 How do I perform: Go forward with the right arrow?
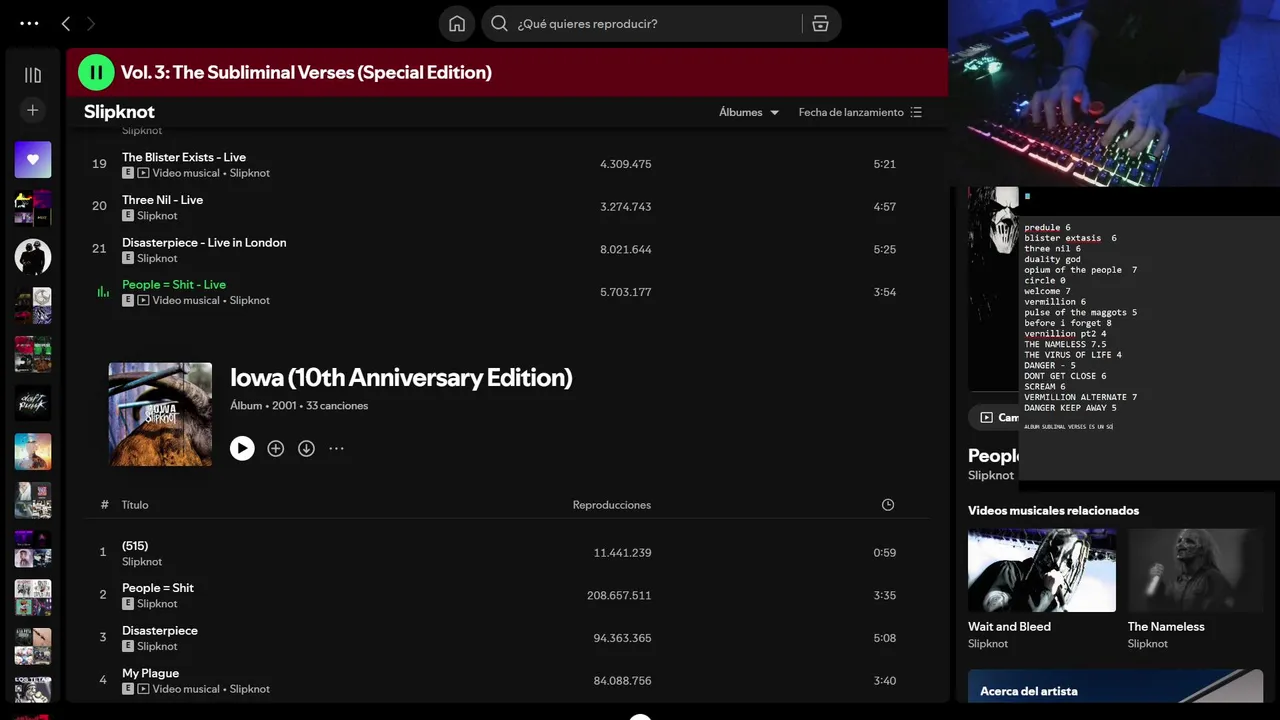pos(91,23)
